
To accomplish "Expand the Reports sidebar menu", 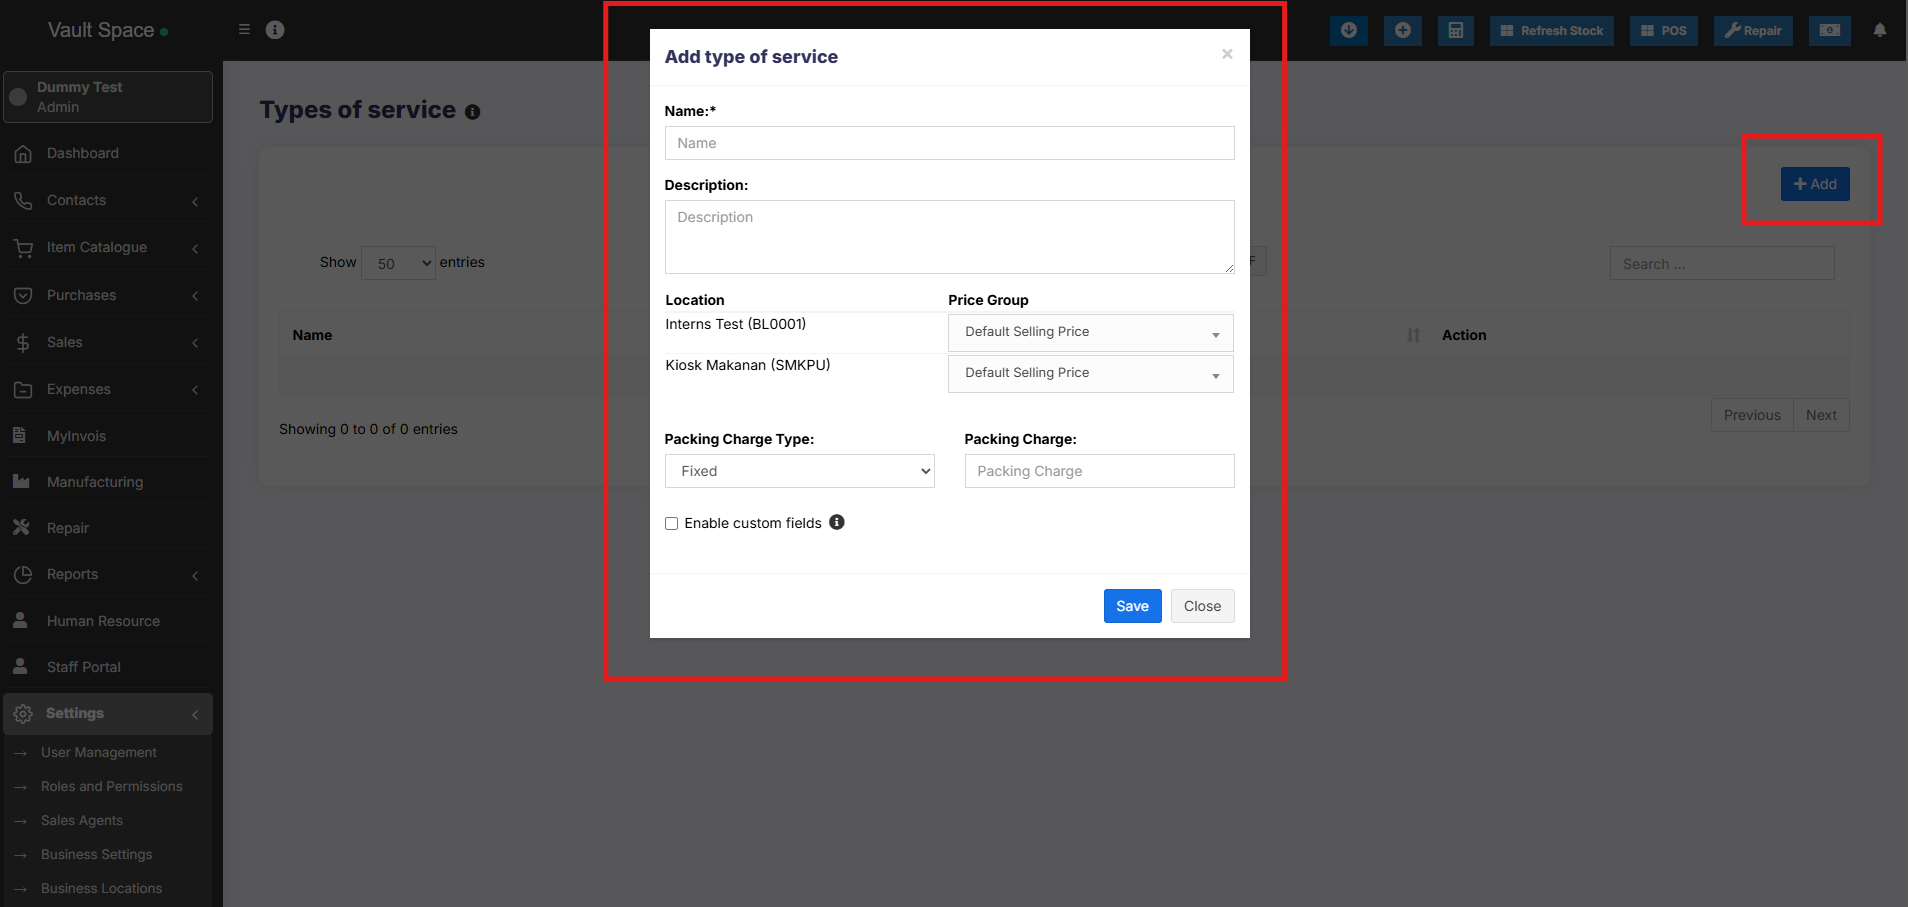I will 72,574.
